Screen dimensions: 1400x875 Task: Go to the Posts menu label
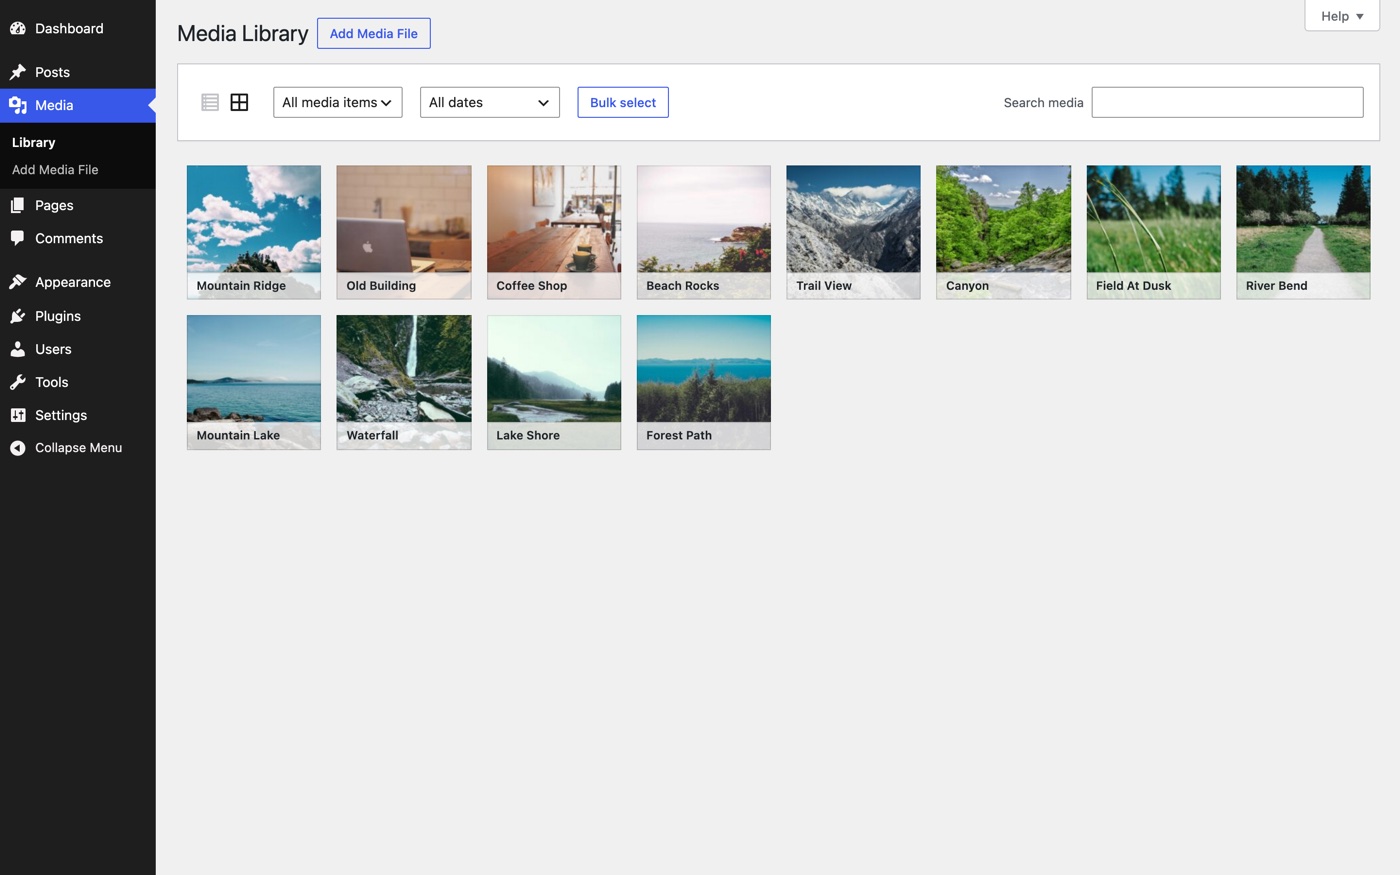tap(52, 72)
